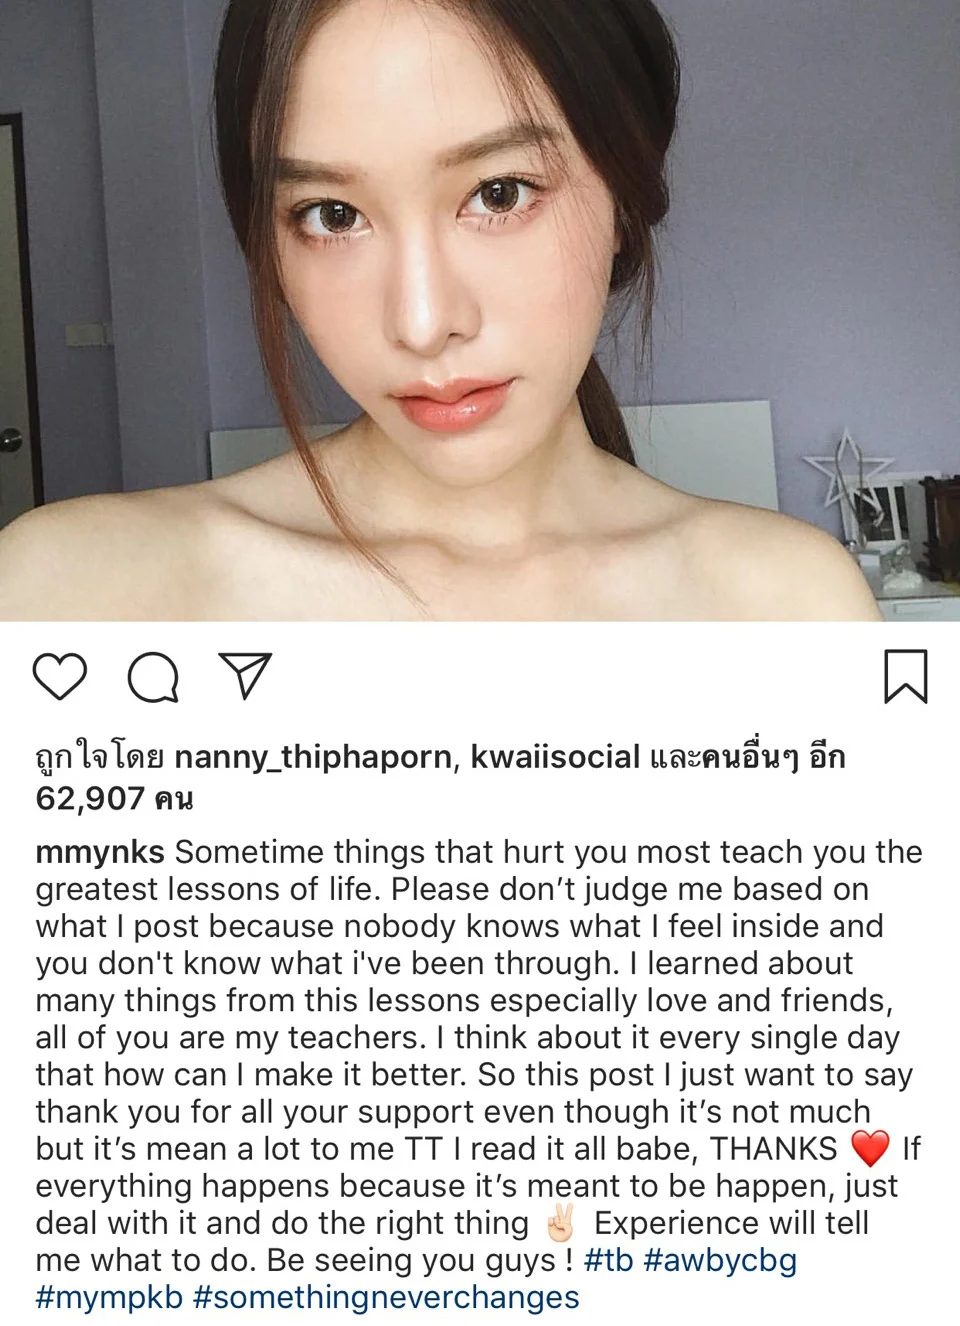
Task: Tap the 62,907 คน likes count
Action: click(114, 798)
